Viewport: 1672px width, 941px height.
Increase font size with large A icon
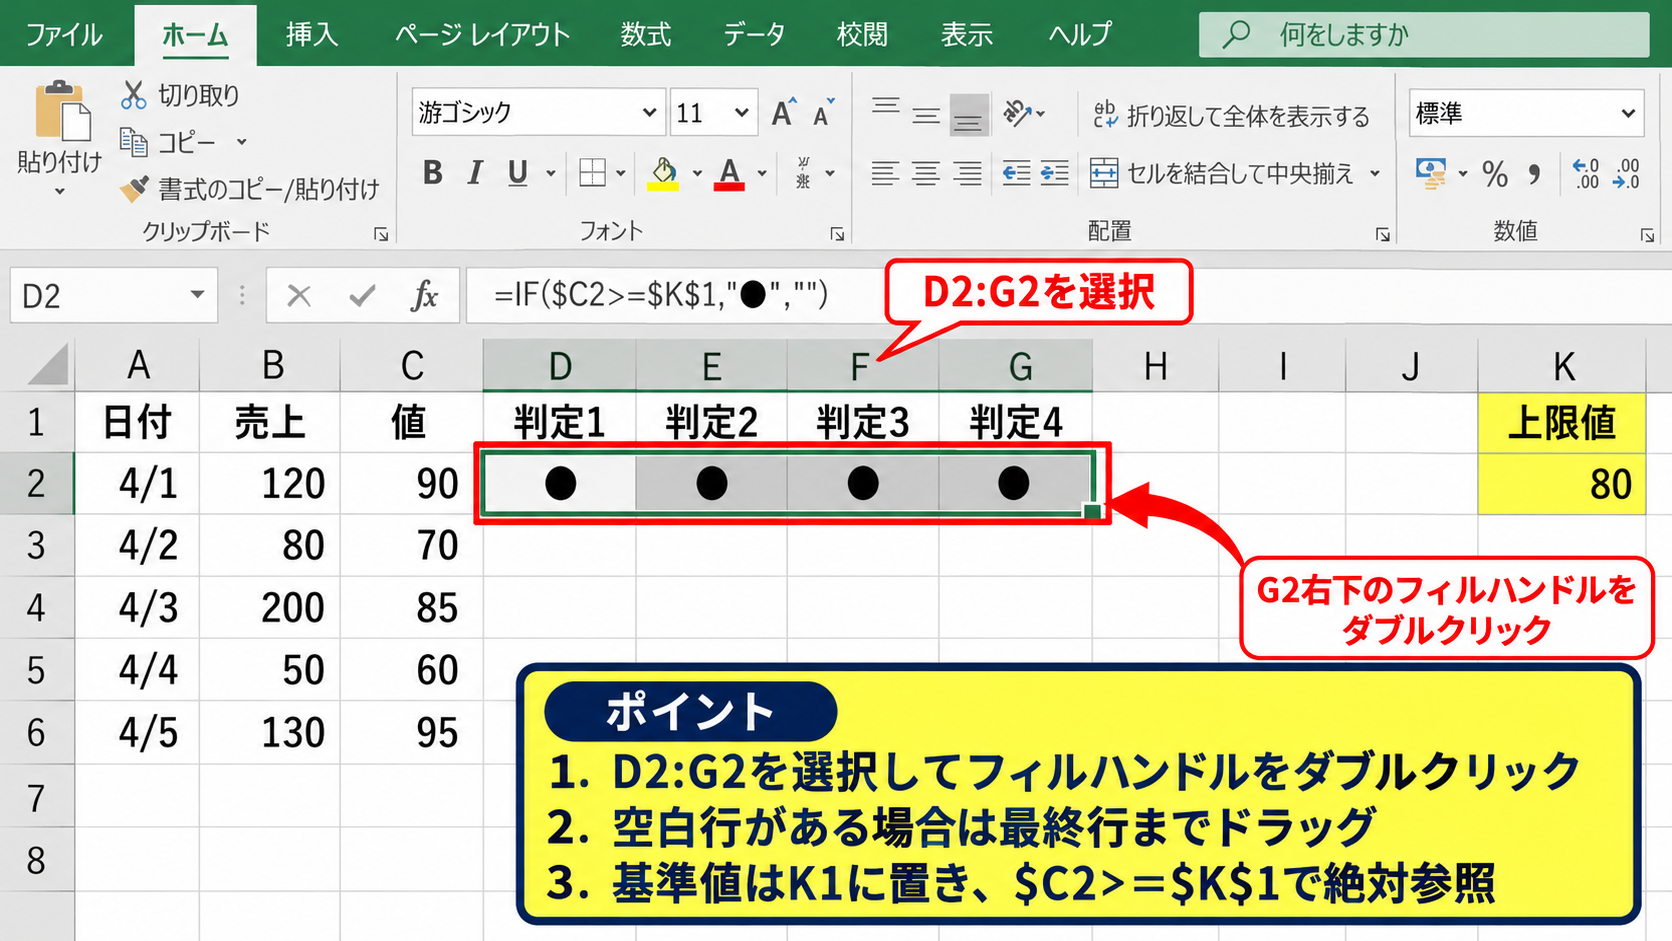(783, 113)
